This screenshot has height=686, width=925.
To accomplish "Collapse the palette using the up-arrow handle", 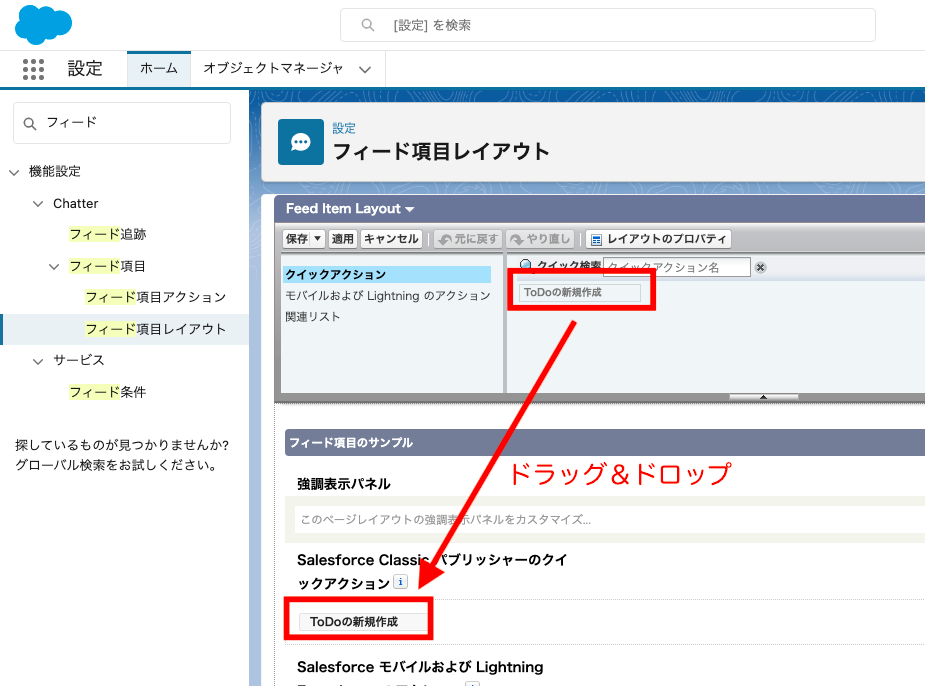I will click(x=763, y=397).
